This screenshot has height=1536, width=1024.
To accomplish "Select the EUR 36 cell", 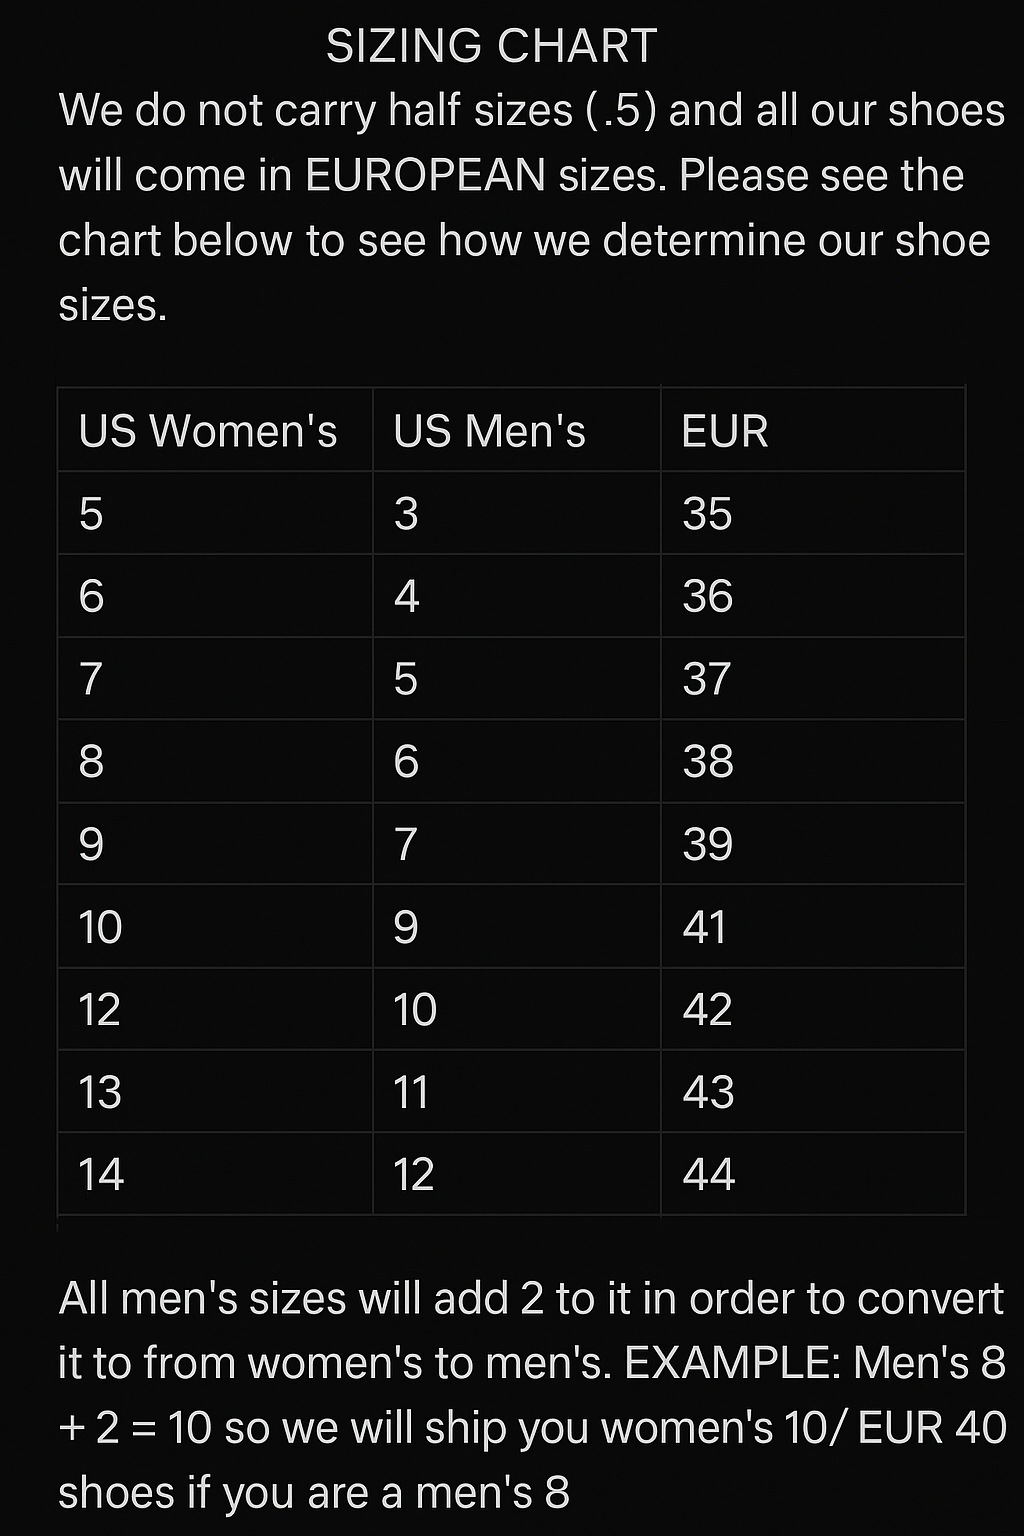I will tap(707, 596).
